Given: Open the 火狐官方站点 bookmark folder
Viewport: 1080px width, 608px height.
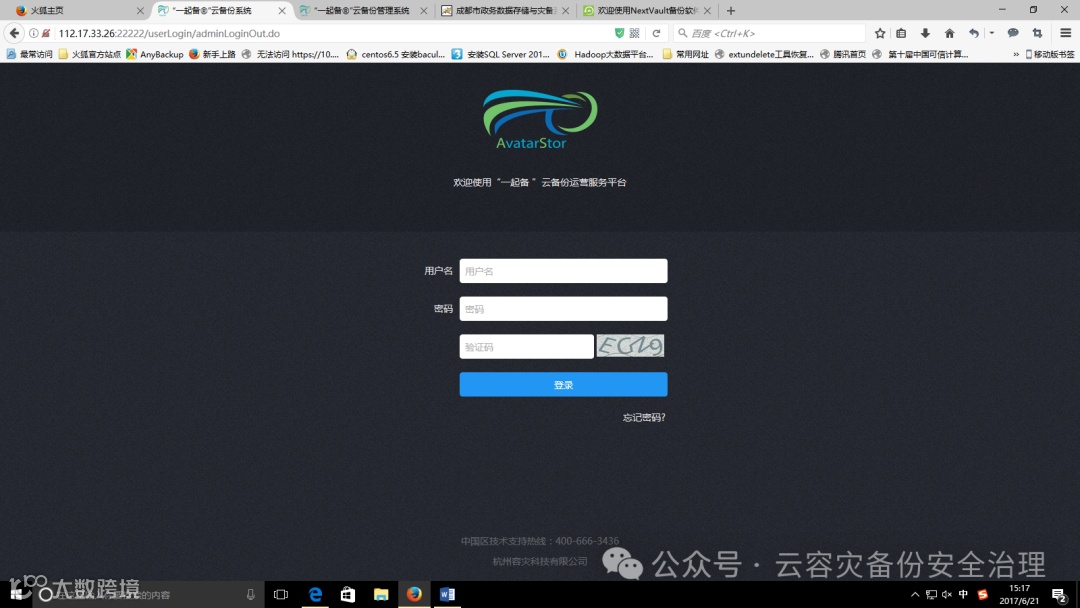Looking at the screenshot, I should (90, 54).
